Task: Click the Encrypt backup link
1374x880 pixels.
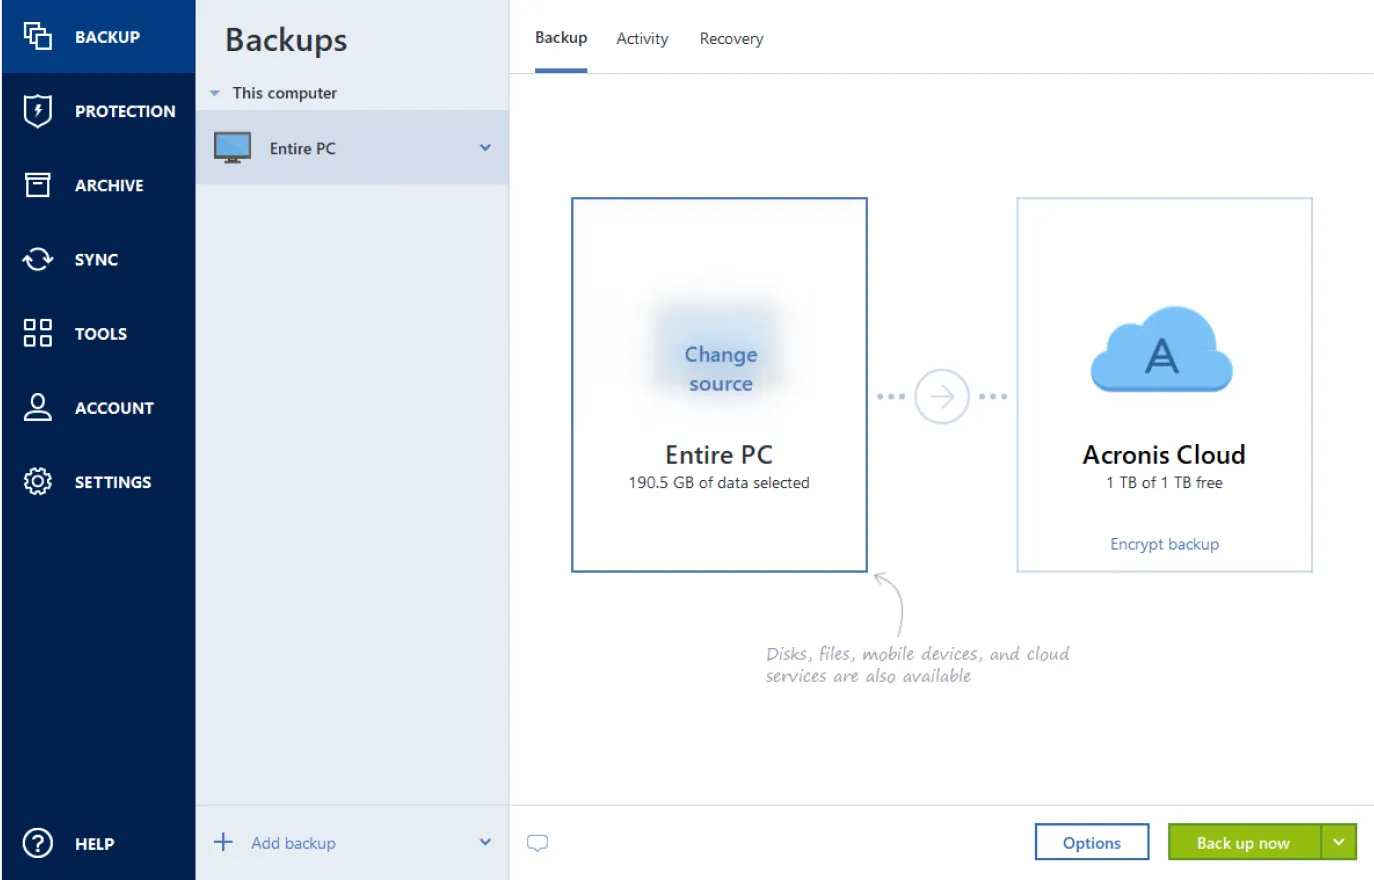Action: tap(1164, 544)
